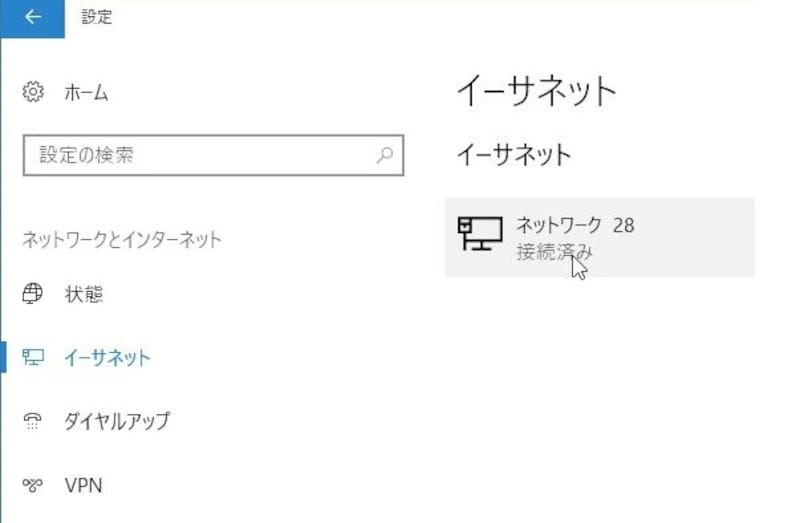Select イーサネット label in the sidebar

point(107,357)
